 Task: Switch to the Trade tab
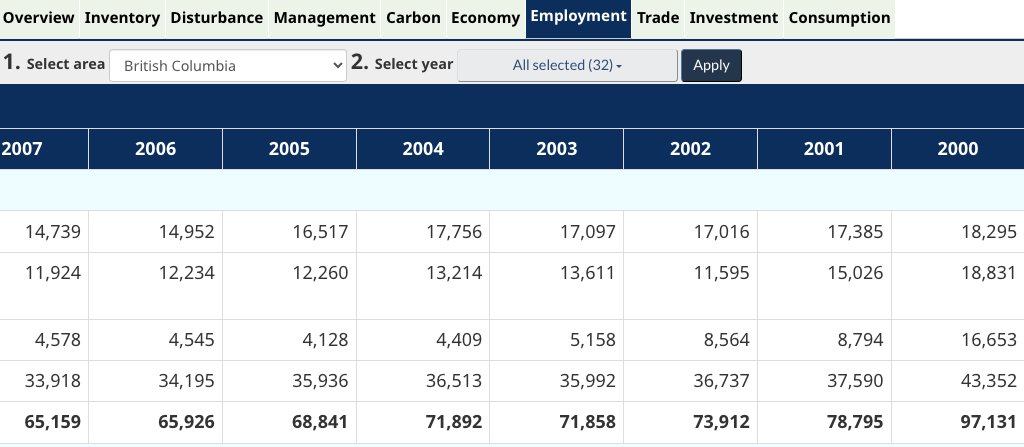(658, 18)
